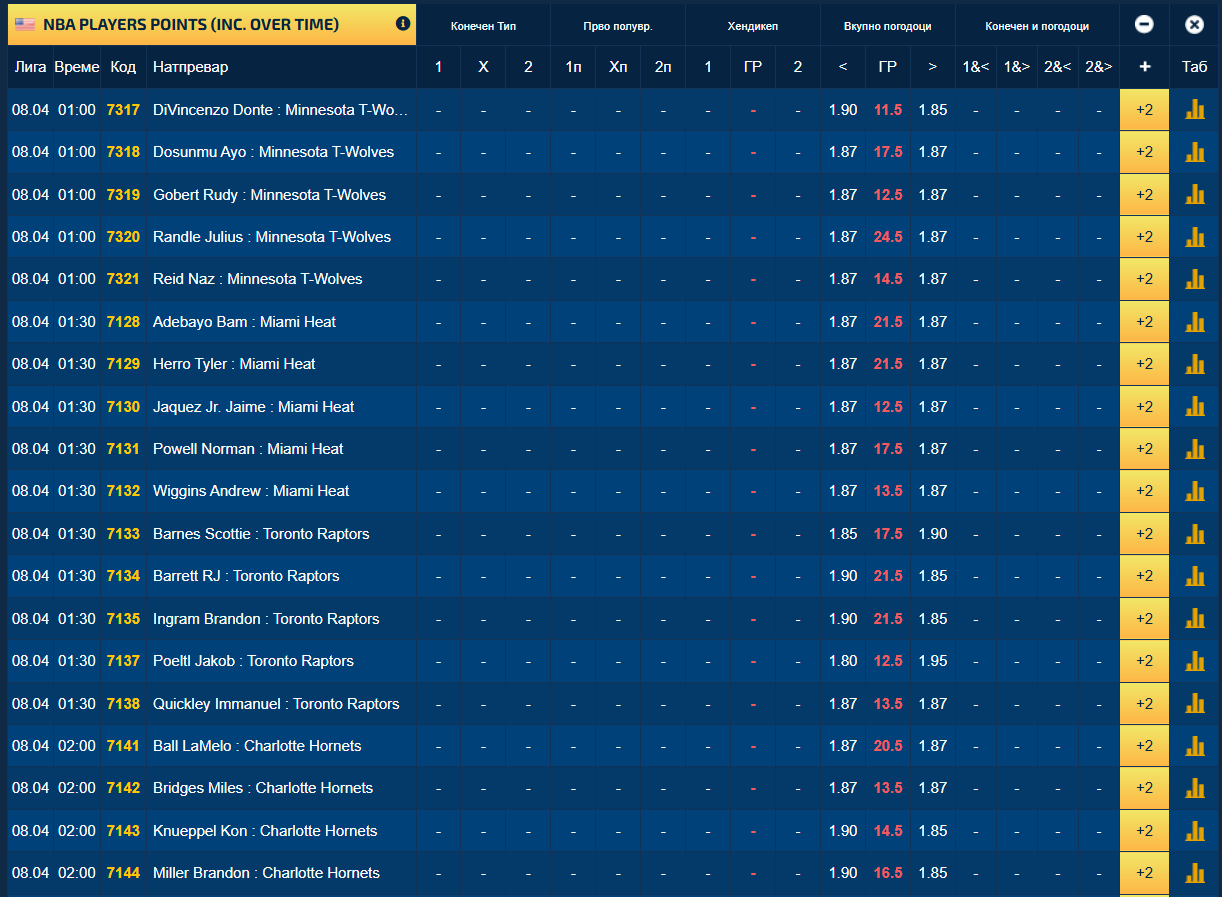Expand +2 more bets for Randle Julius
1222x897 pixels.
pos(1144,237)
